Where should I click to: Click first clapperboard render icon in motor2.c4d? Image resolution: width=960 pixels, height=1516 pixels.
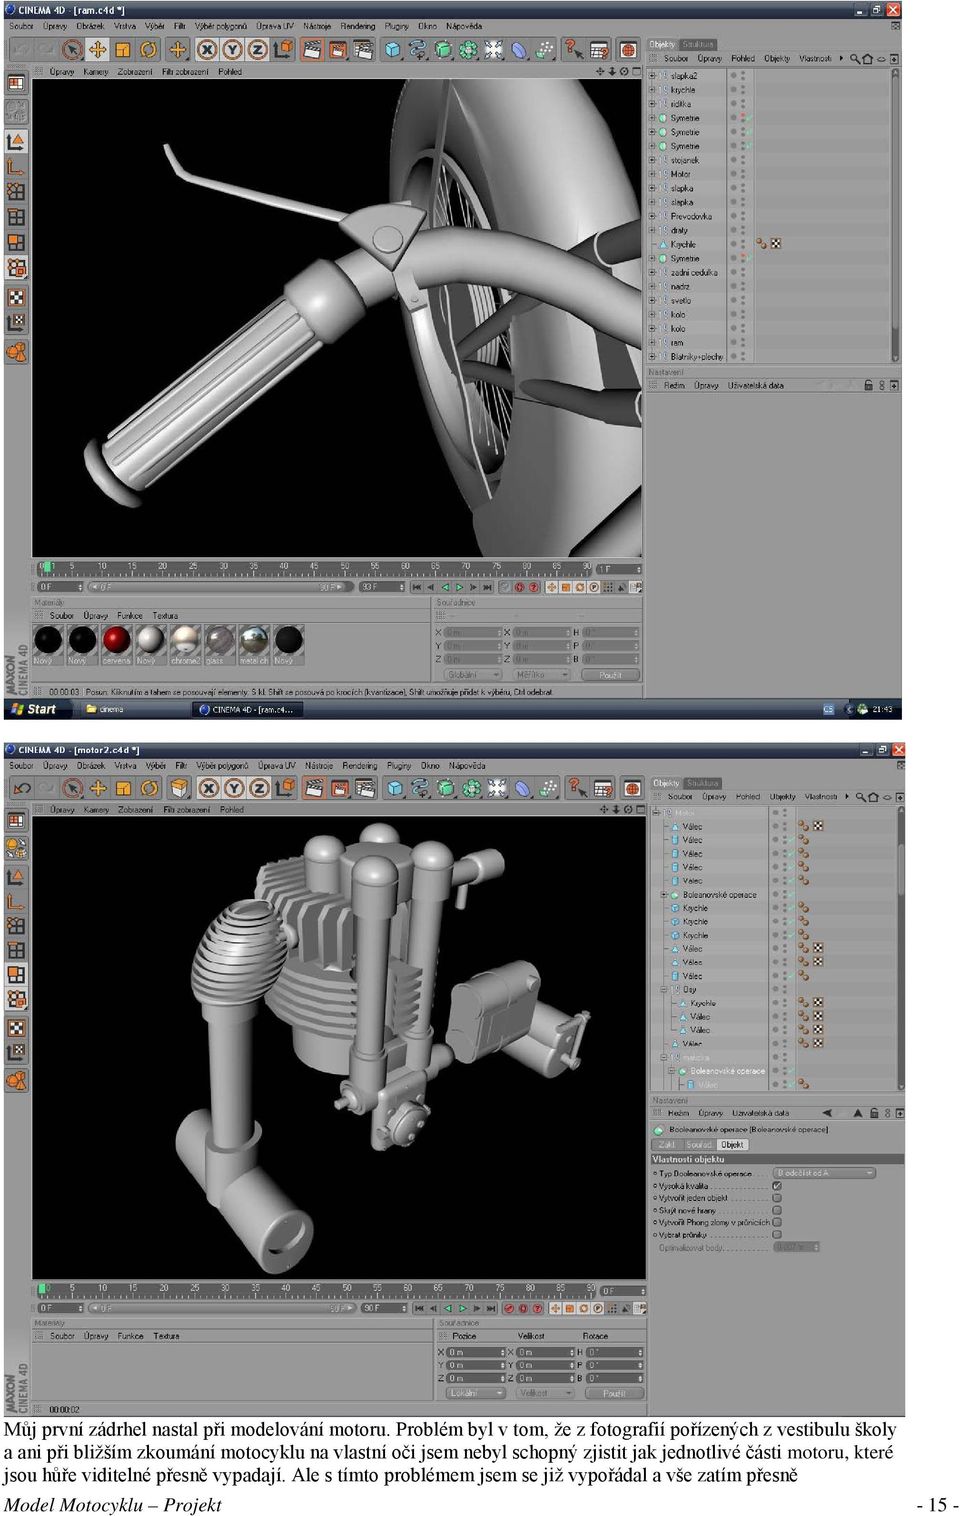pyautogui.click(x=314, y=788)
